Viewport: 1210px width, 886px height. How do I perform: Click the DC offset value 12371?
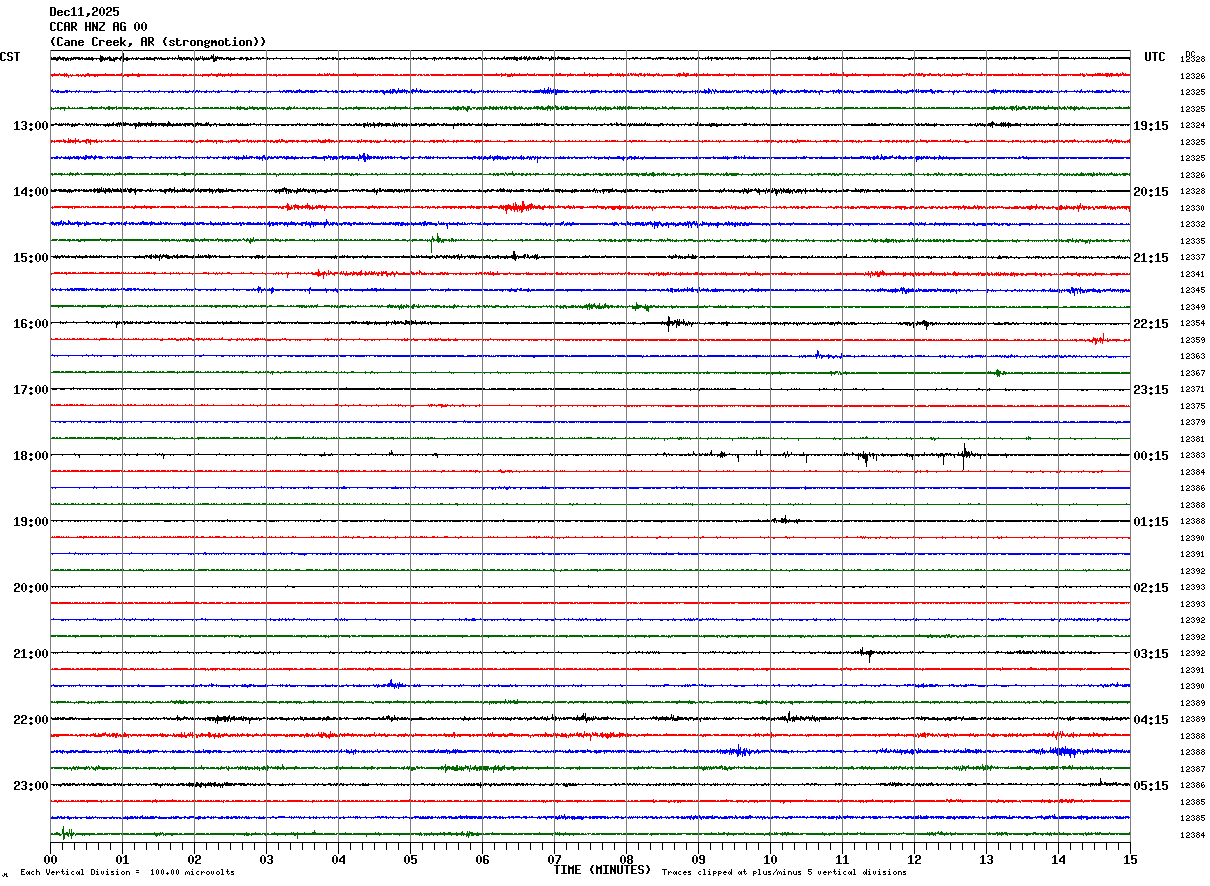pos(1192,390)
